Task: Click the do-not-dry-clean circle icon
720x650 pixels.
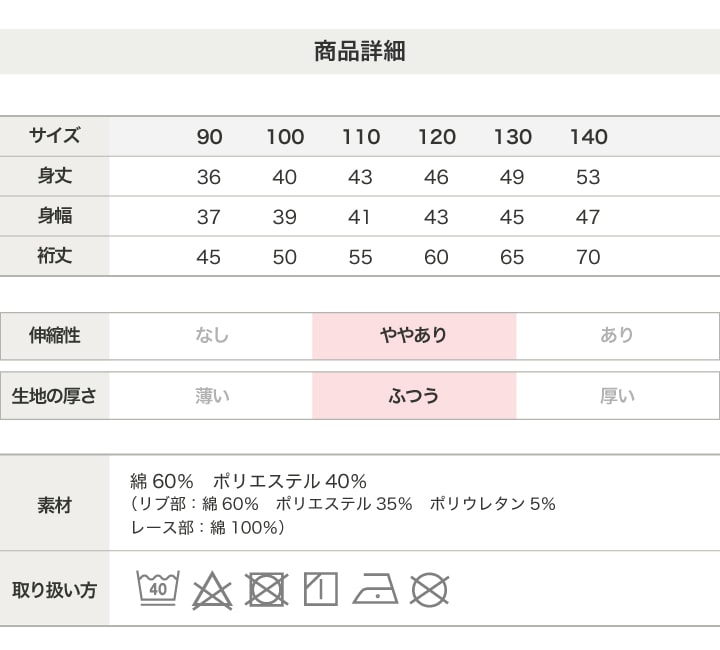Action: click(429, 589)
